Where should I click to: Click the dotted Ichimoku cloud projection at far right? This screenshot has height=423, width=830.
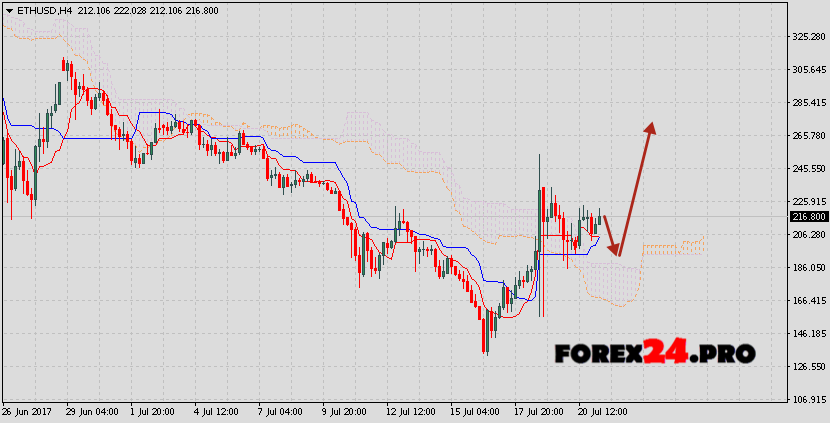pyautogui.click(x=672, y=247)
